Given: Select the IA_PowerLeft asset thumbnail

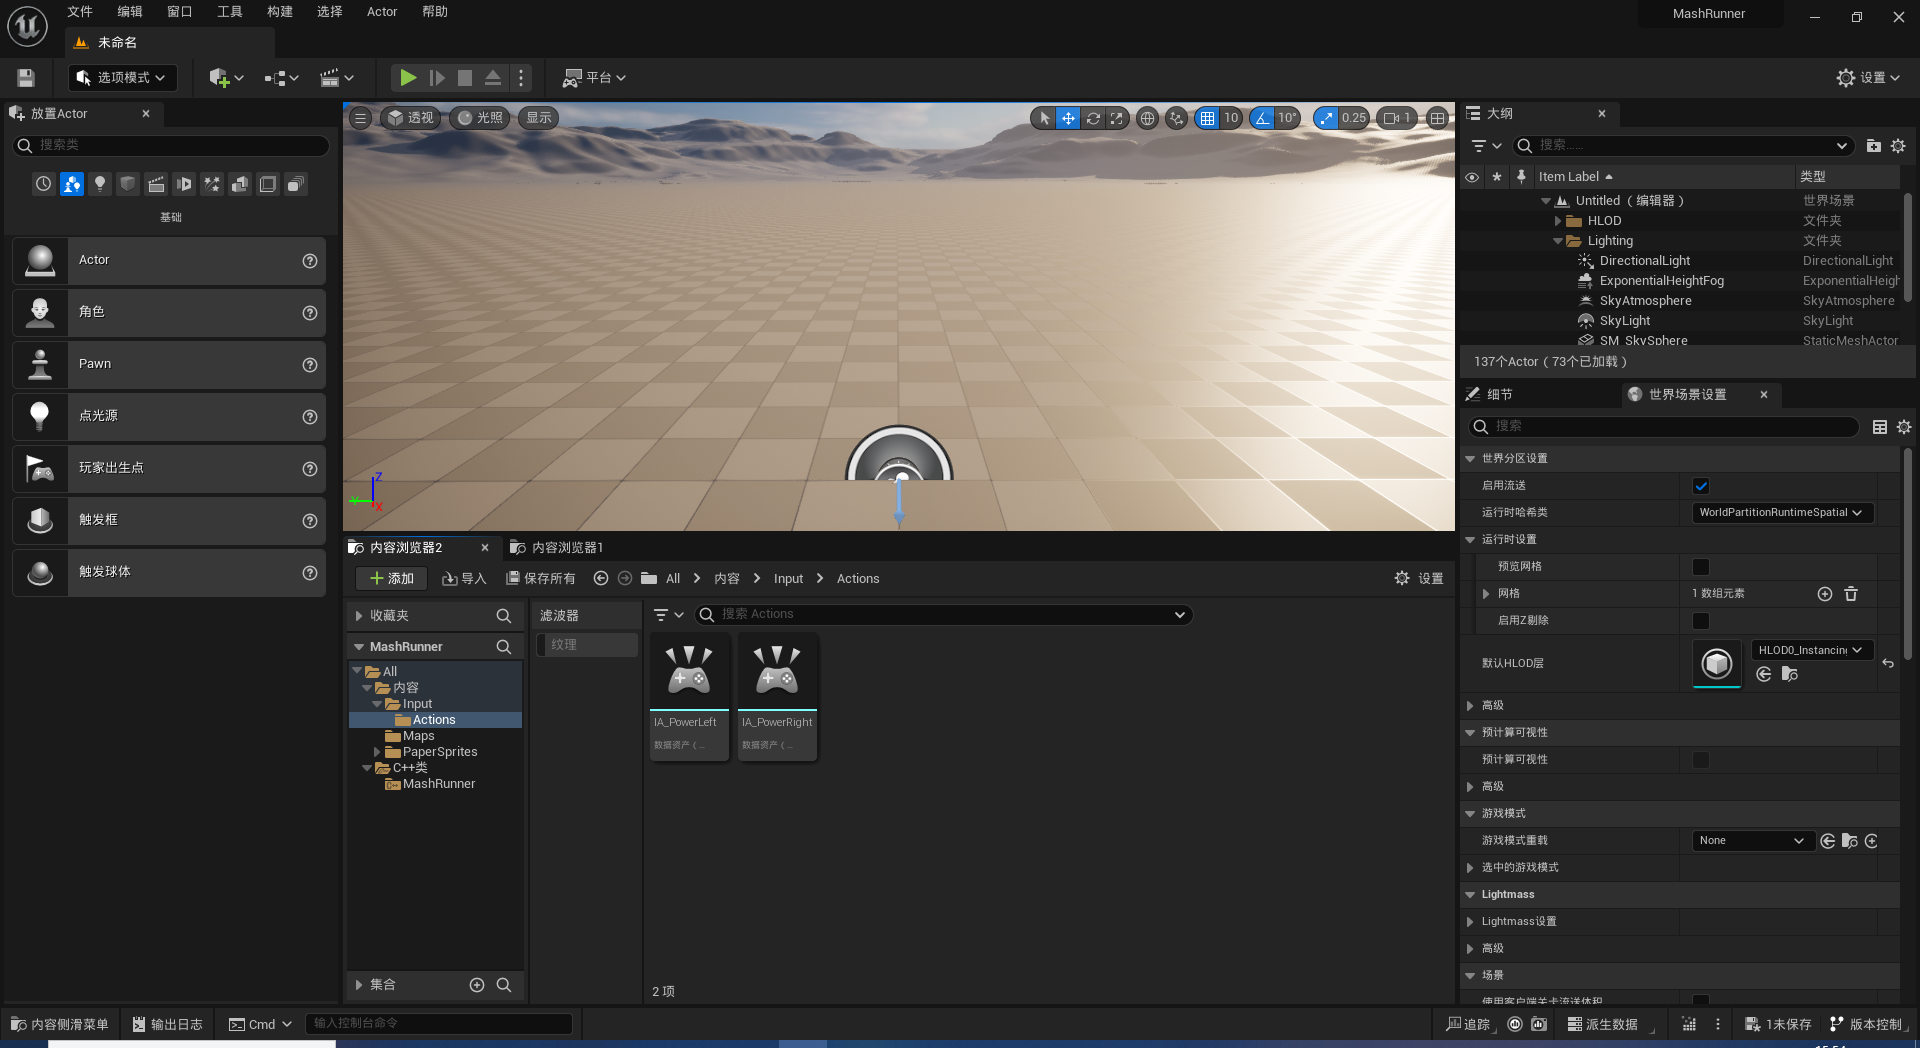Looking at the screenshot, I should [x=689, y=697].
